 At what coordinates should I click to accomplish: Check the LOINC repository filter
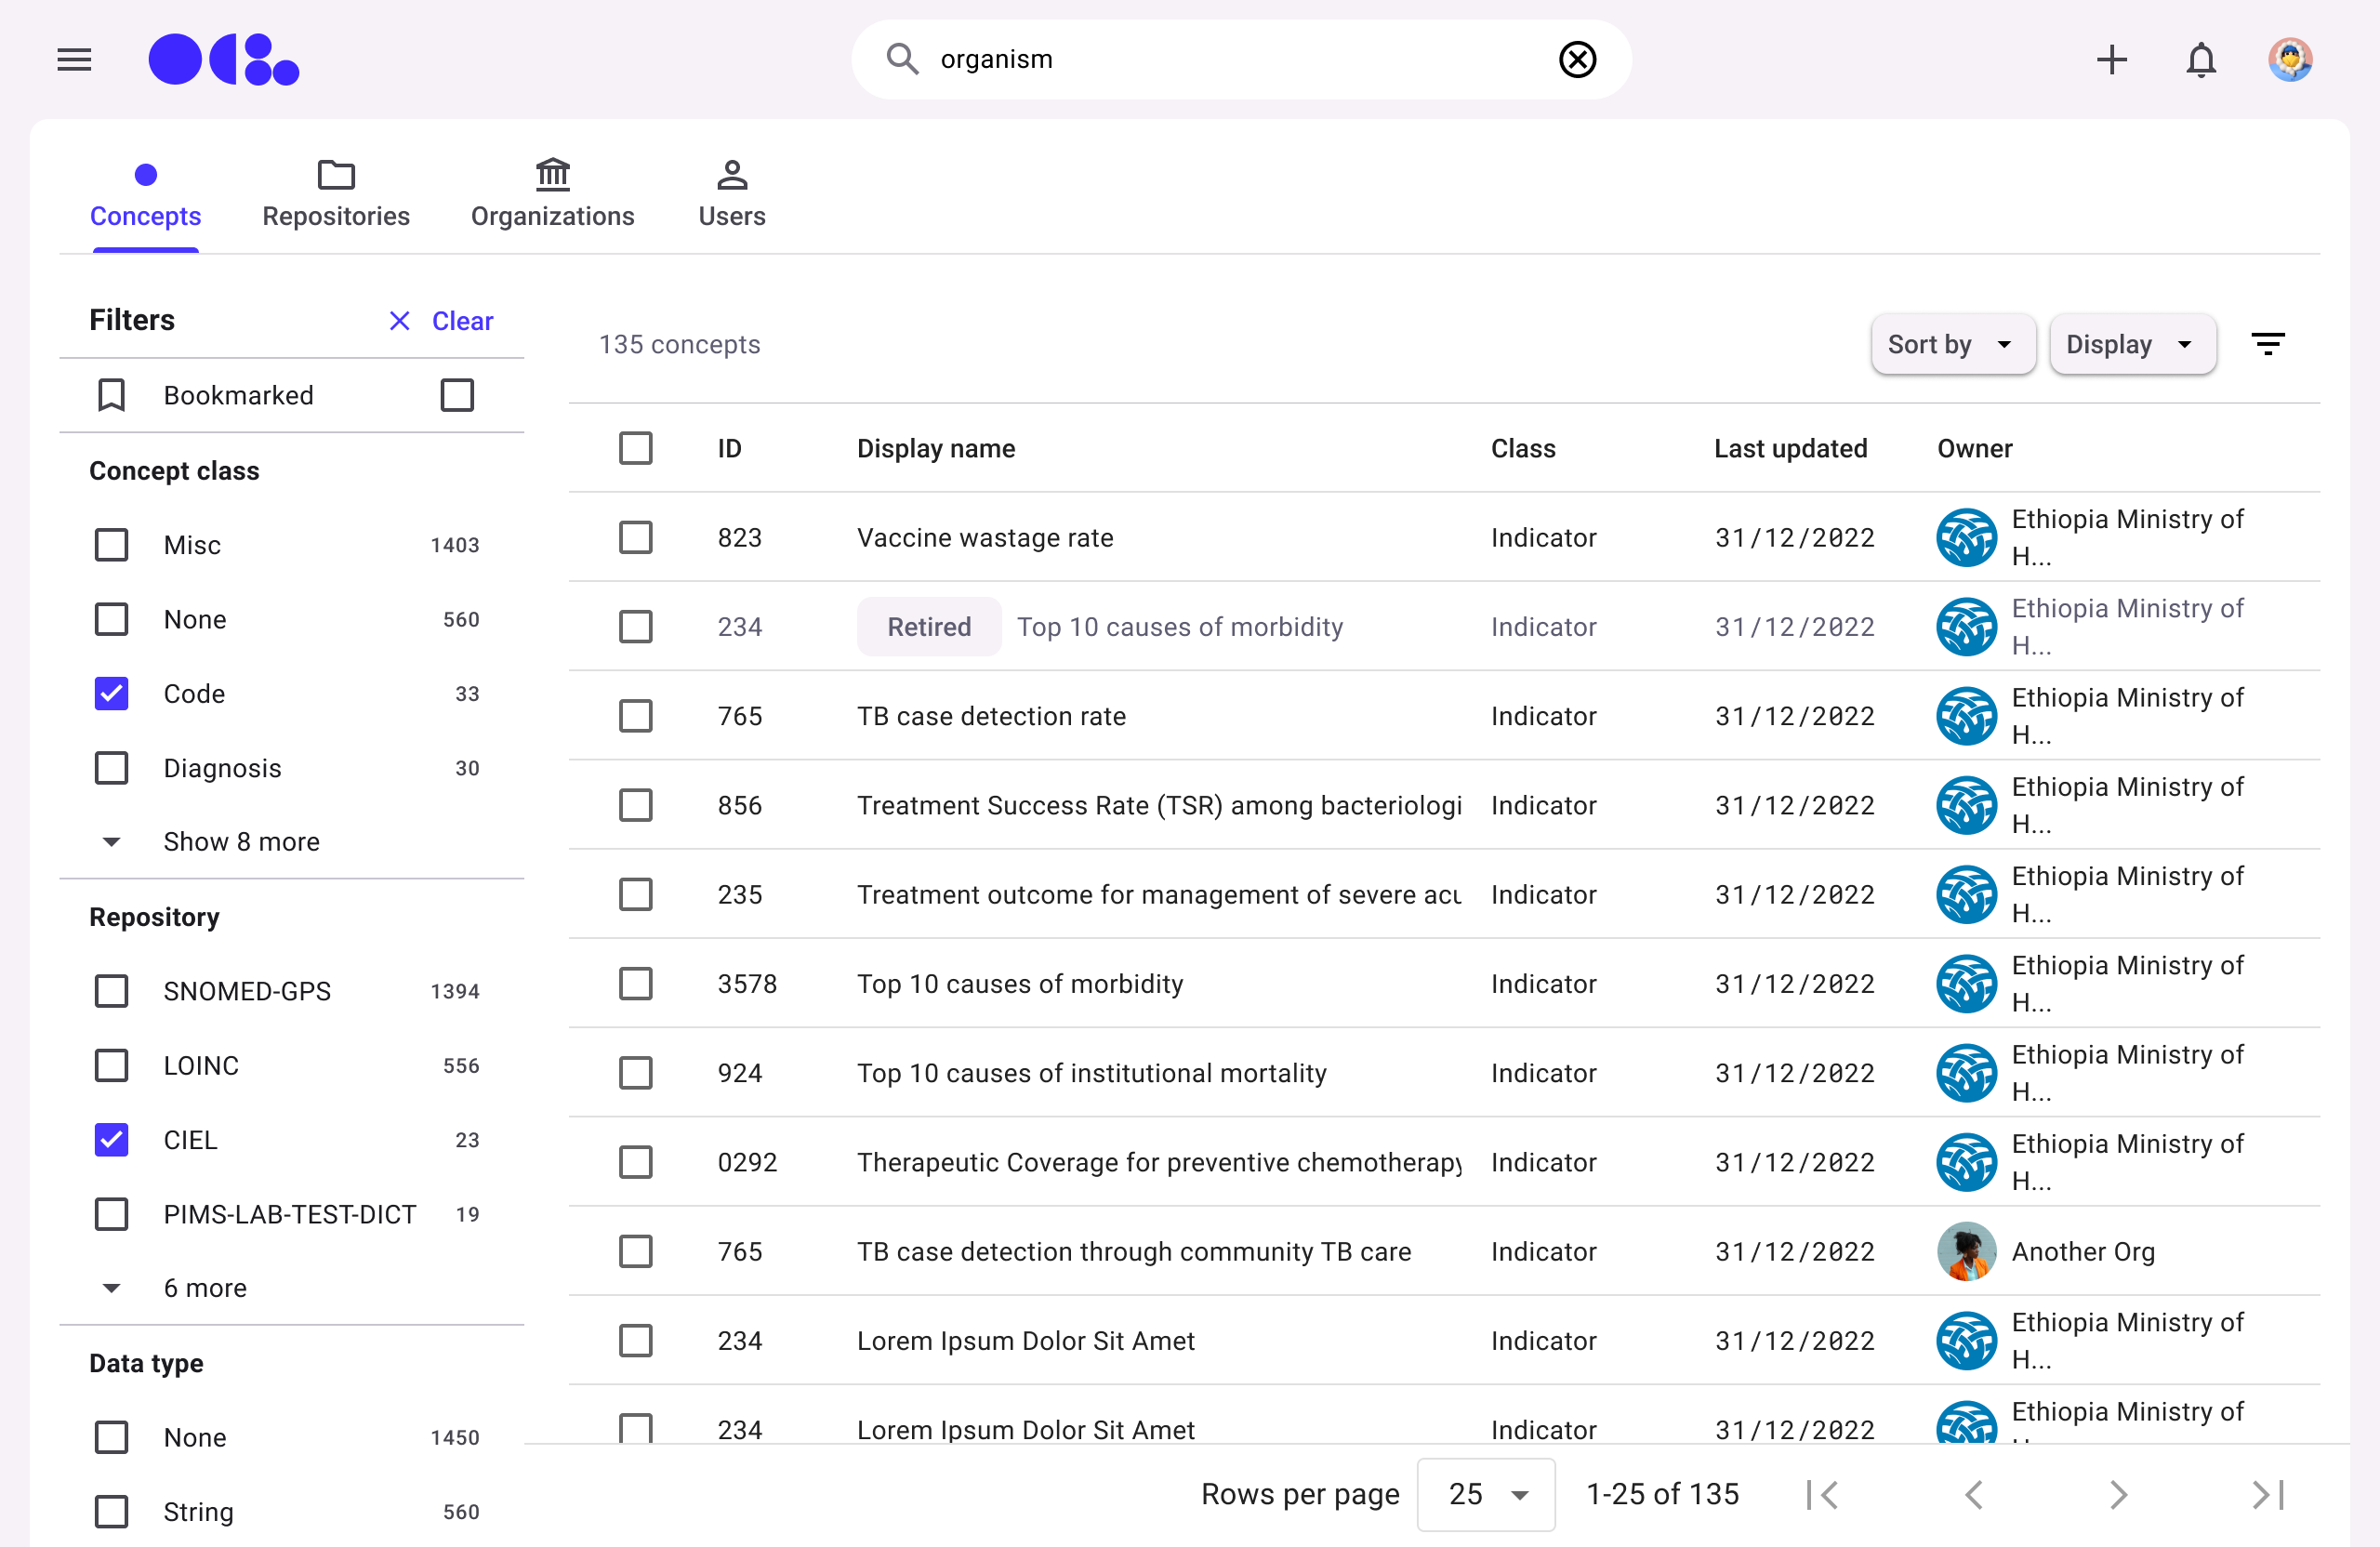112,1065
